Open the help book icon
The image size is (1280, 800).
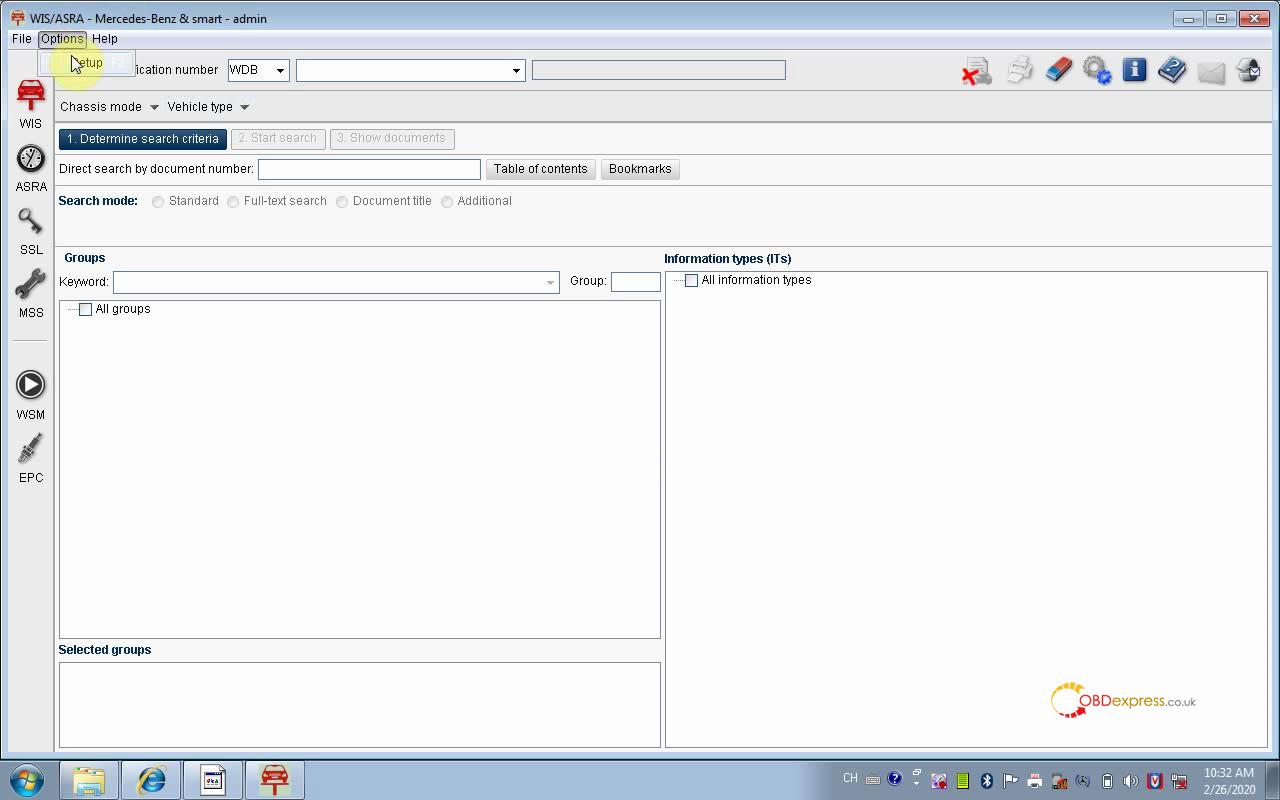1172,70
